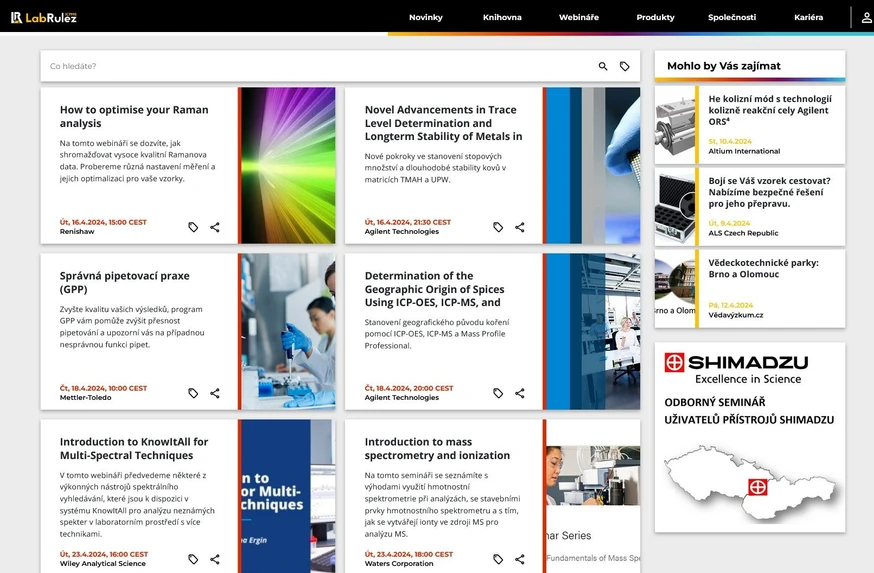Click date 'Út, 23.4.2024, 18:00 CEST'

pos(409,554)
